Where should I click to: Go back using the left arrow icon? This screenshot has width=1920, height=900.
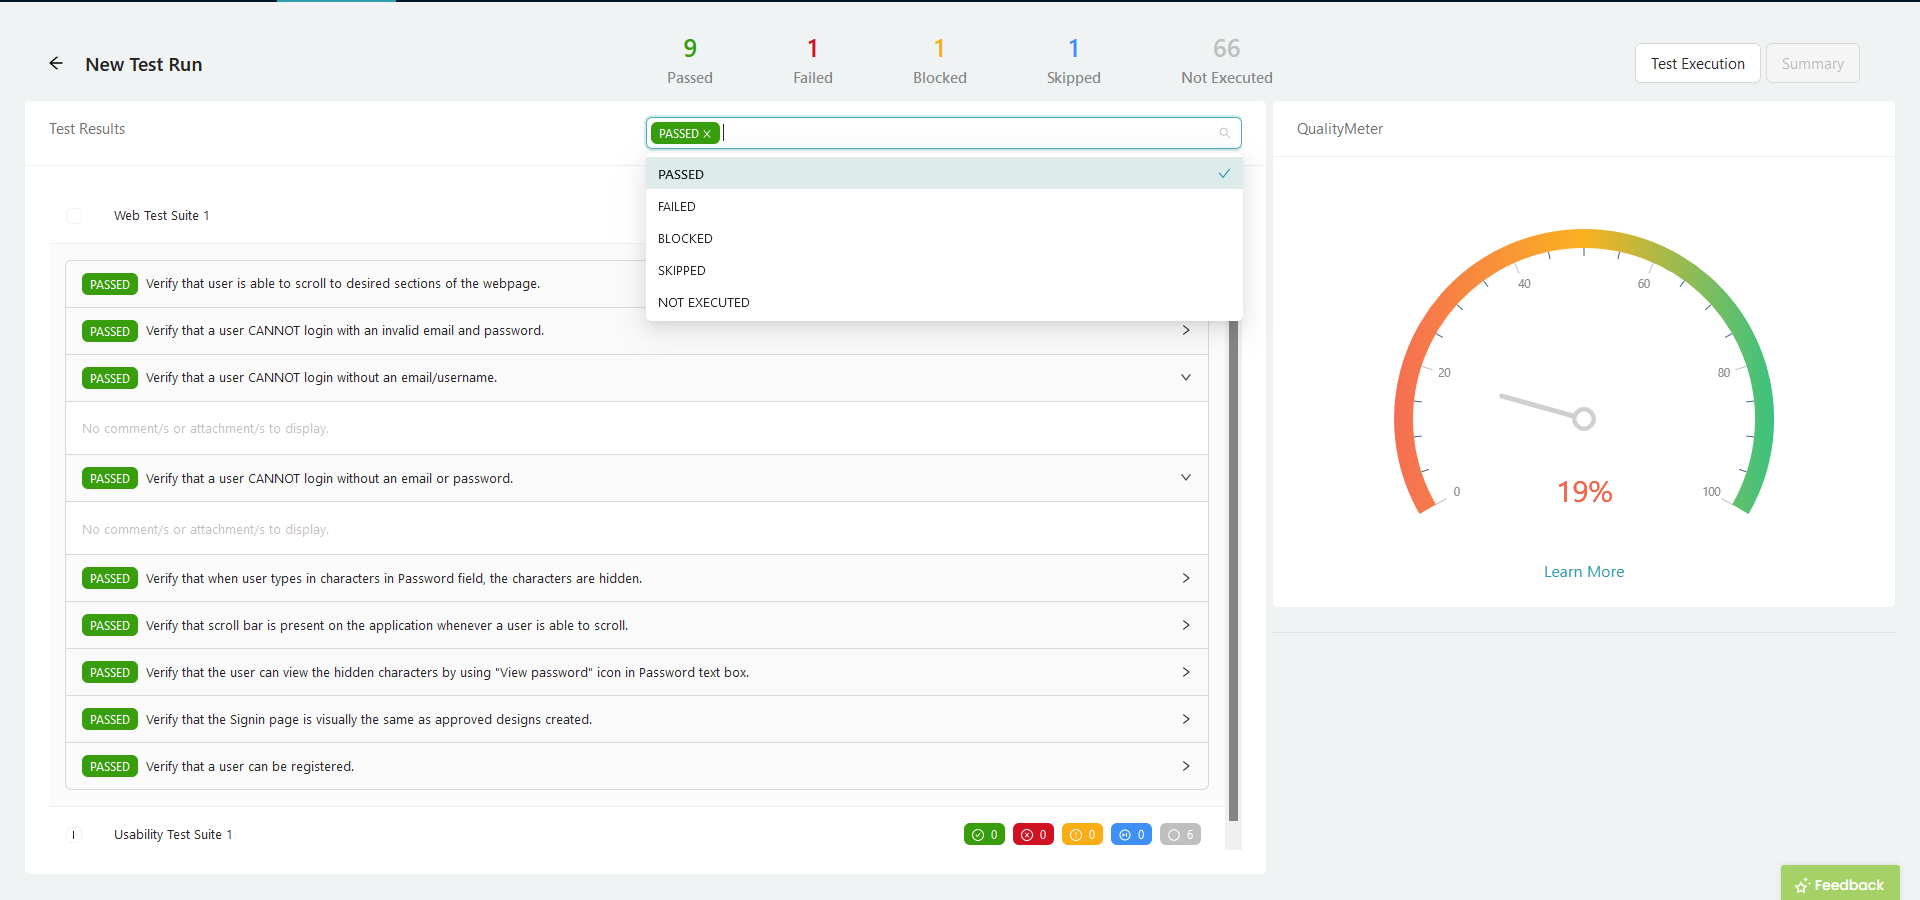tap(56, 63)
